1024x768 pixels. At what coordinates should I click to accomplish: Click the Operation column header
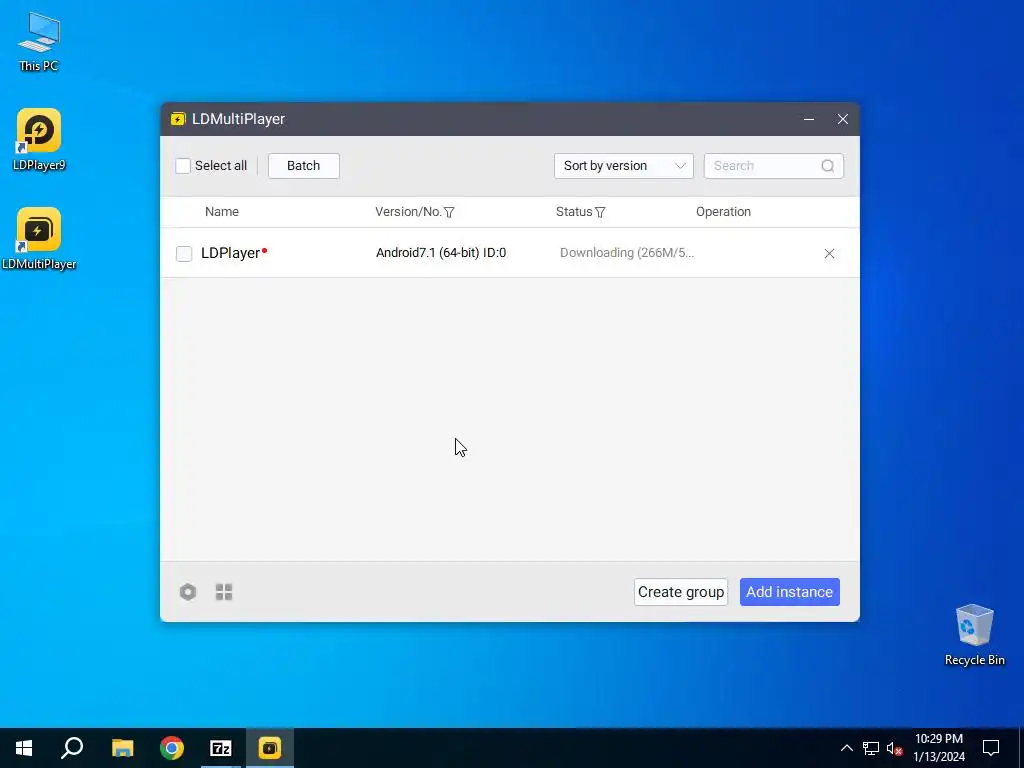724,212
